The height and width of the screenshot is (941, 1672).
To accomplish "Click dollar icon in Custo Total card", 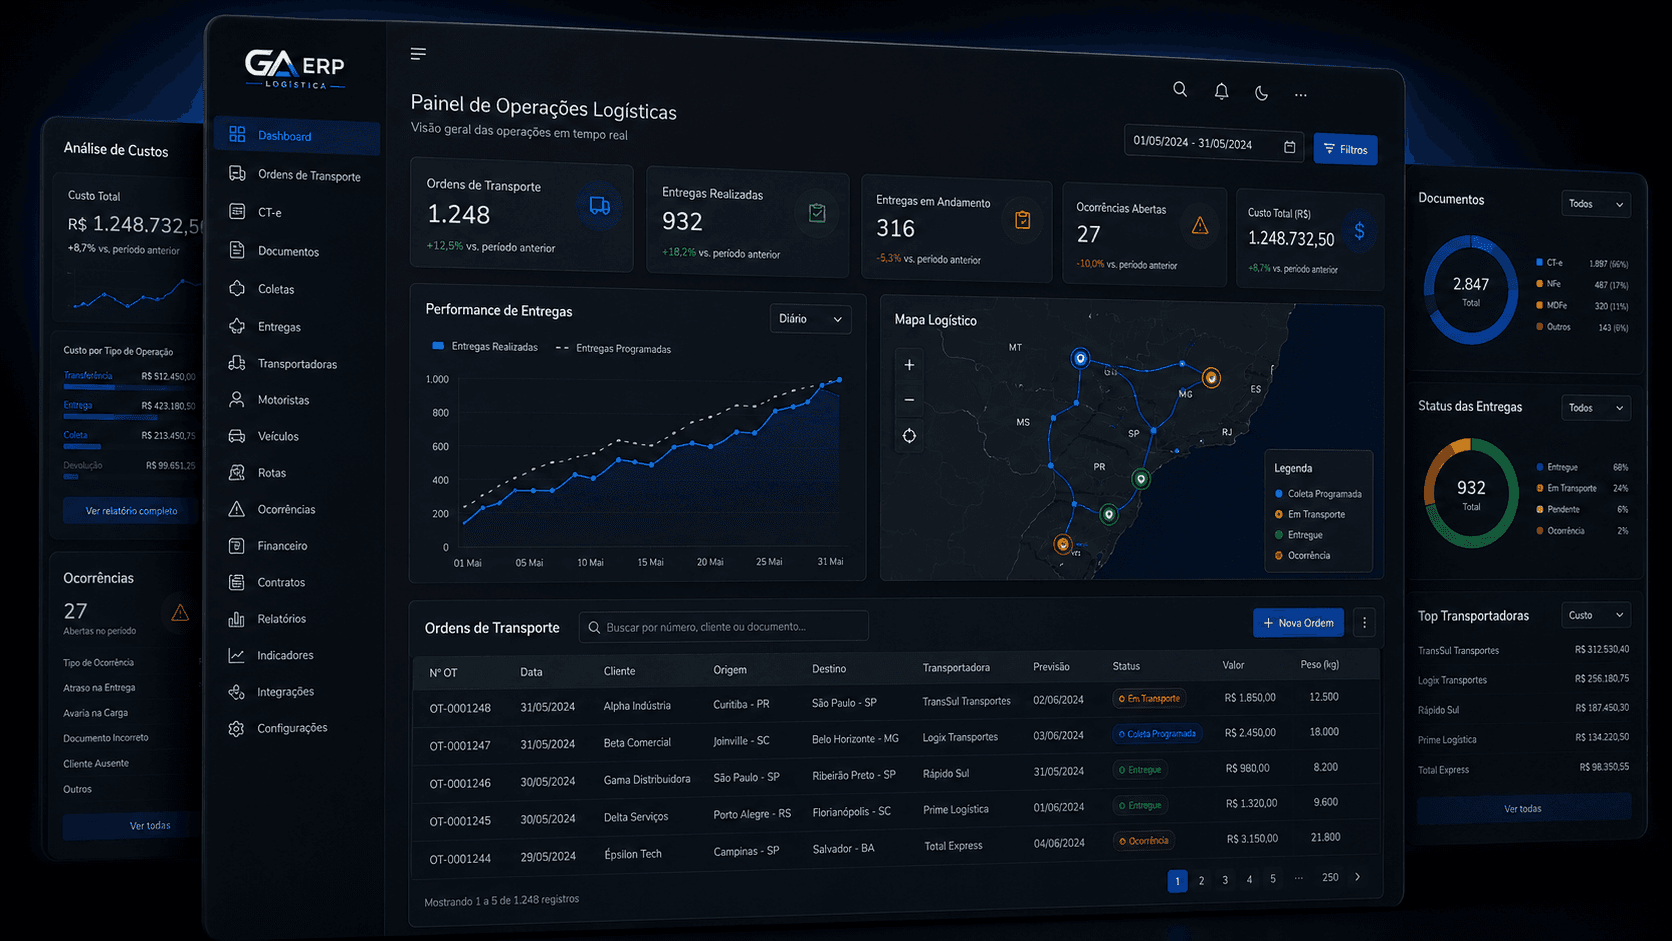I will pyautogui.click(x=1359, y=231).
